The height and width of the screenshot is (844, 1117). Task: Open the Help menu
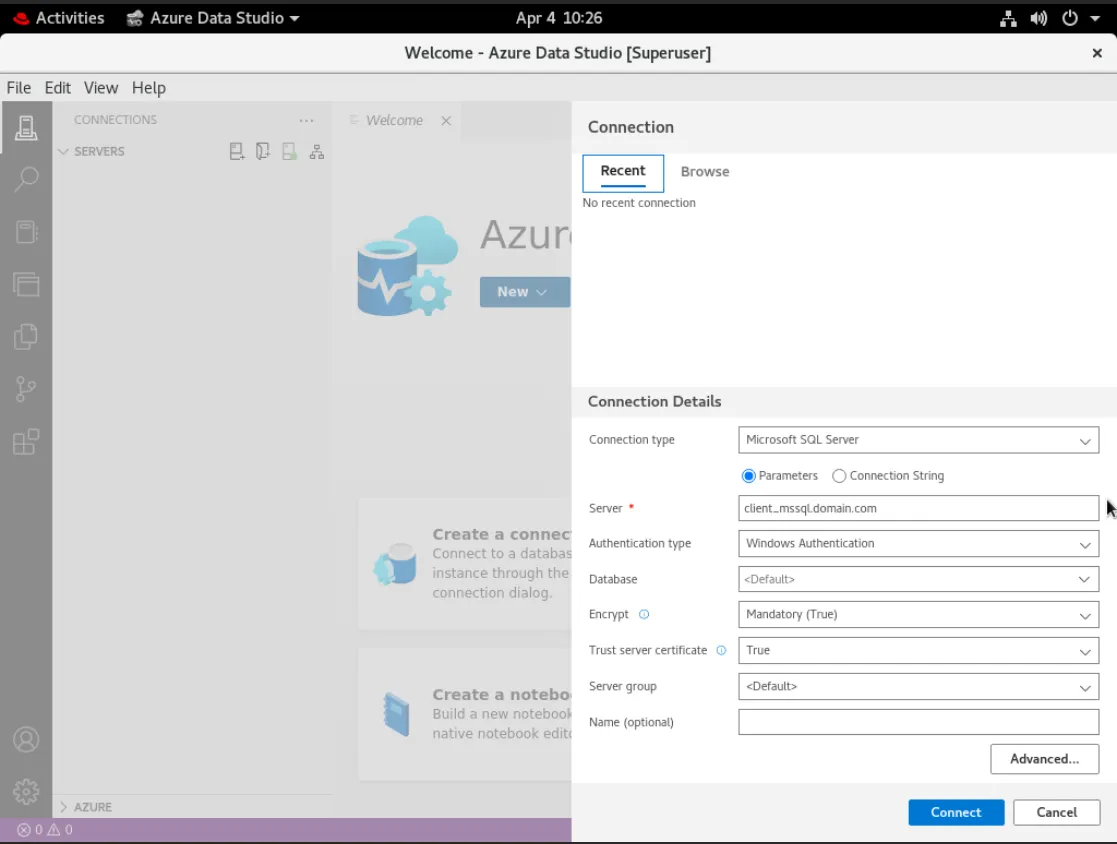(x=149, y=88)
